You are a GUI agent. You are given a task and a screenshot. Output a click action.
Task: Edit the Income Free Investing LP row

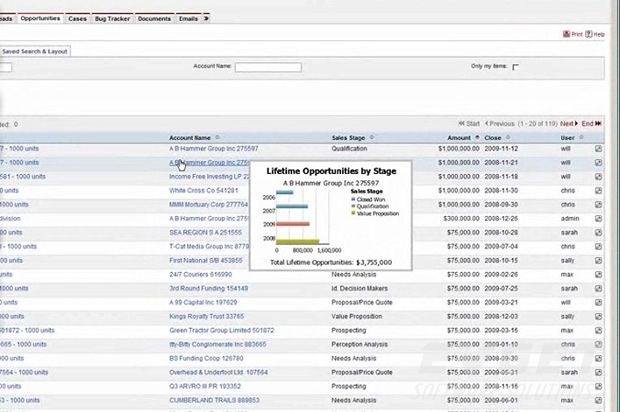point(598,177)
